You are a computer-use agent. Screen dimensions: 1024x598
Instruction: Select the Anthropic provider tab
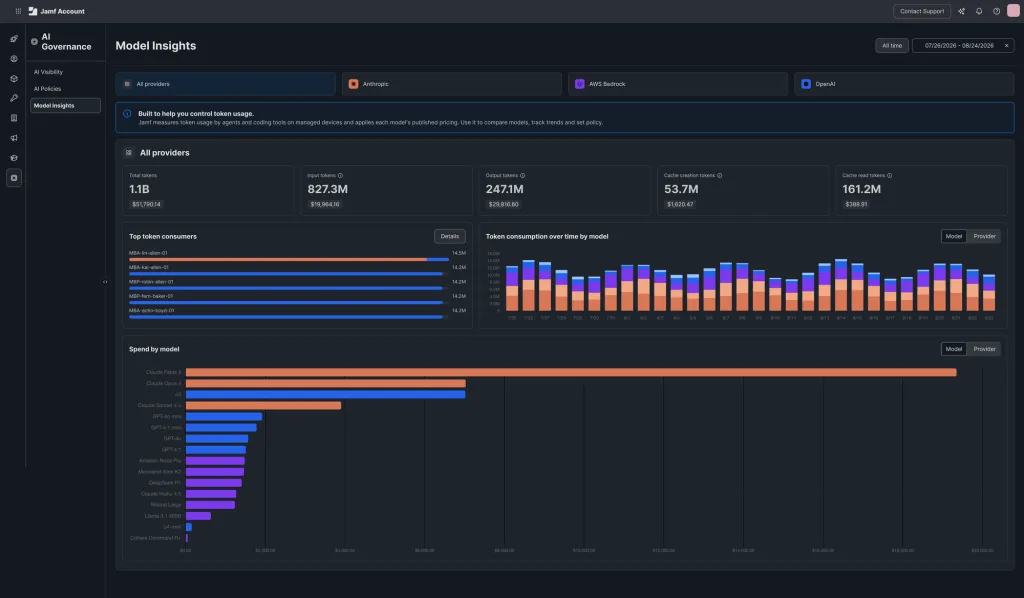coord(451,84)
